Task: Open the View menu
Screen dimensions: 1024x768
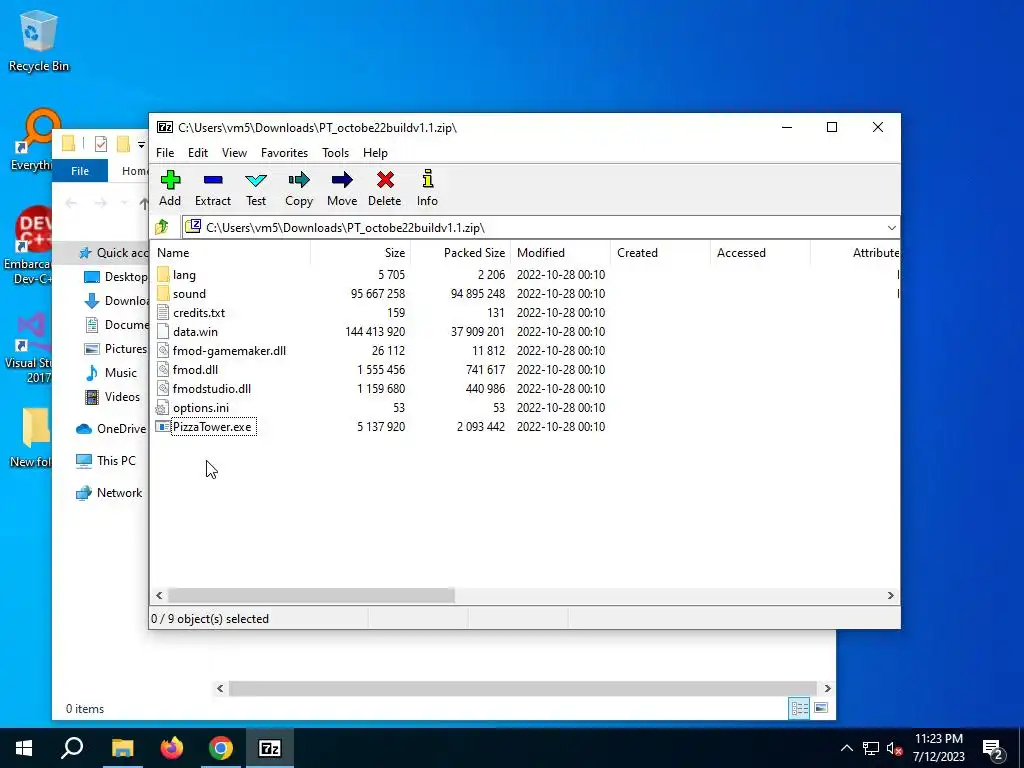Action: pos(234,153)
